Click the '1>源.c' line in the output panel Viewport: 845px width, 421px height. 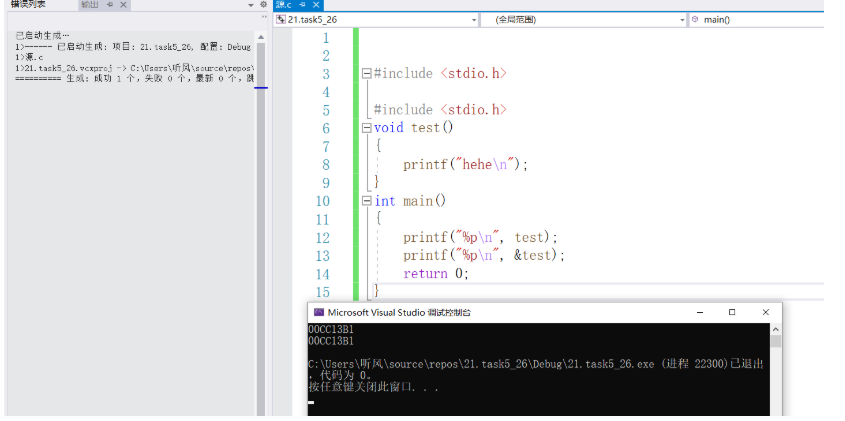point(30,57)
